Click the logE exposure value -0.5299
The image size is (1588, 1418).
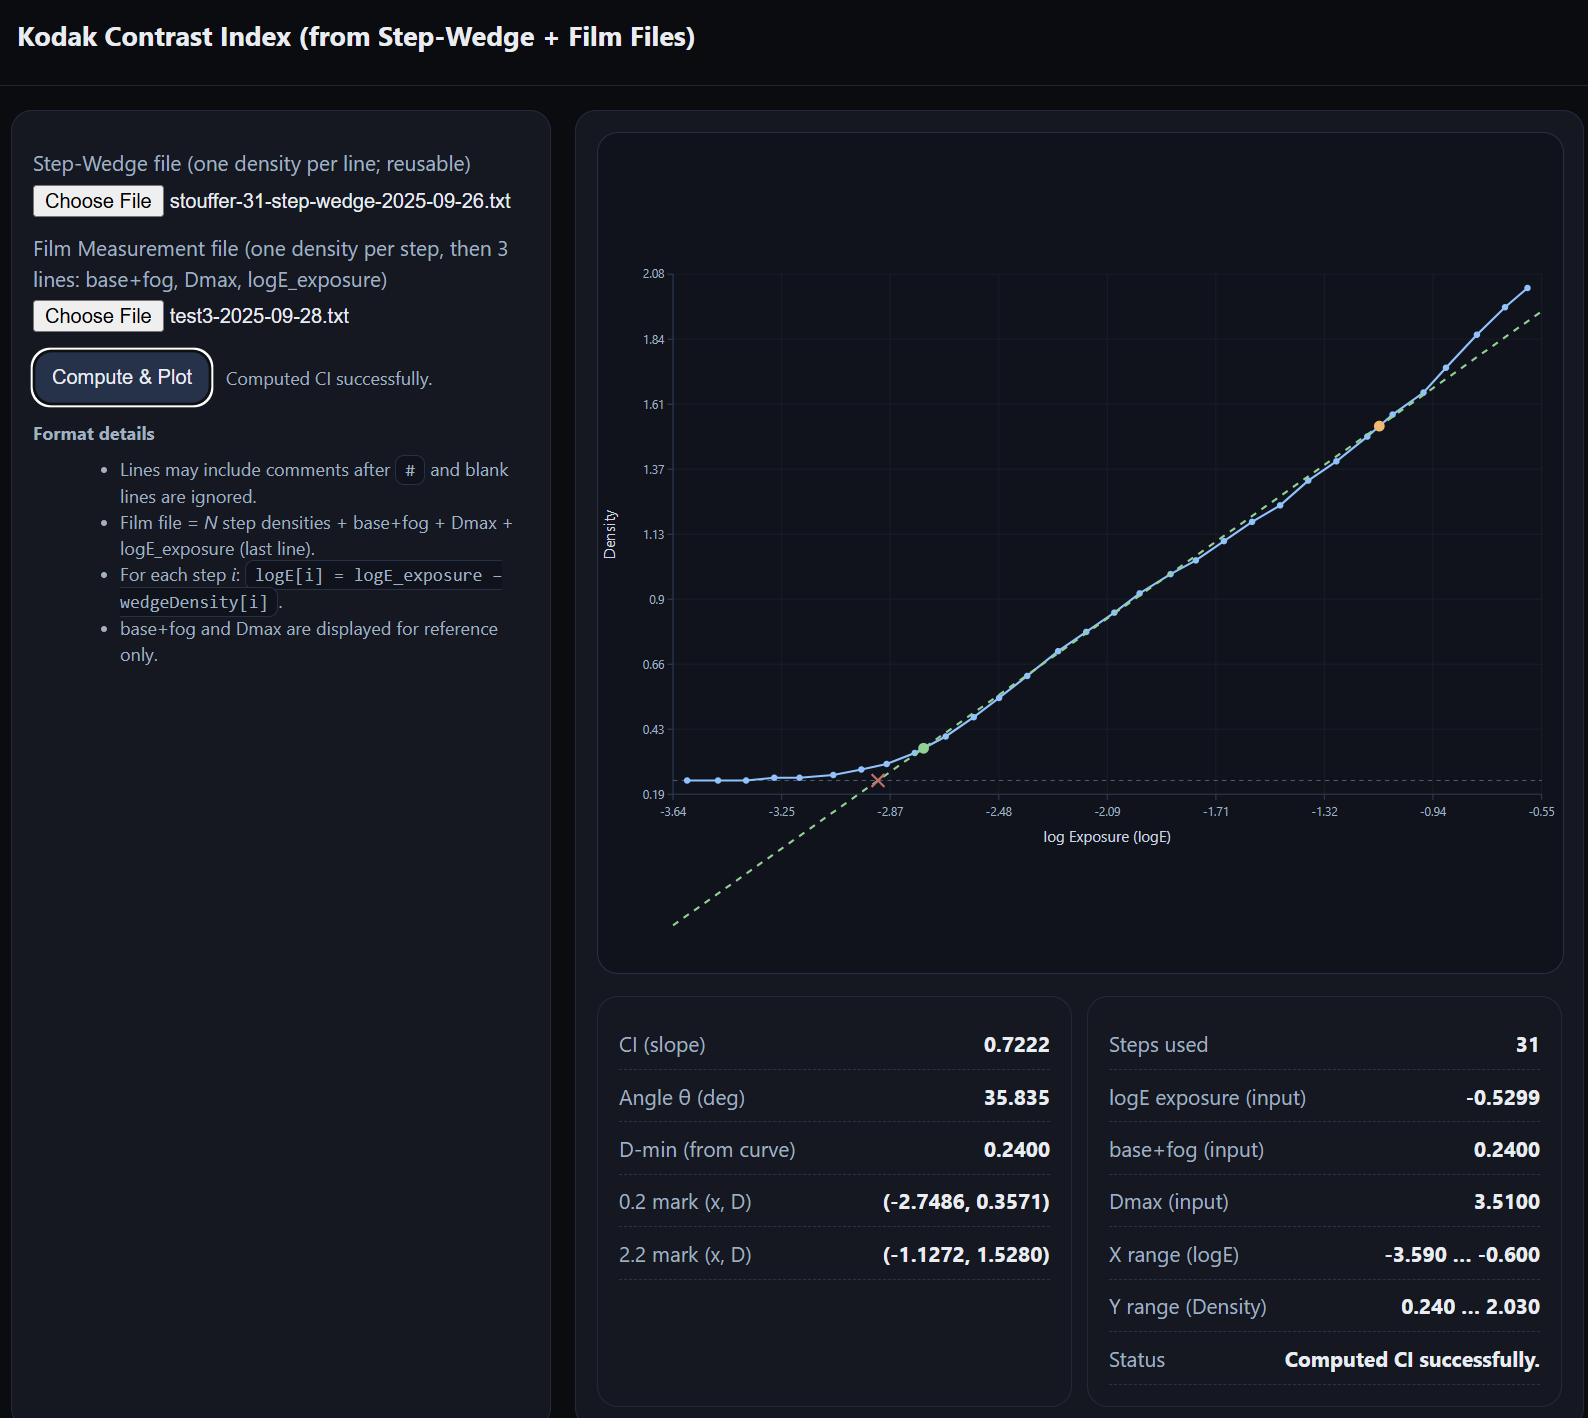click(1502, 1098)
